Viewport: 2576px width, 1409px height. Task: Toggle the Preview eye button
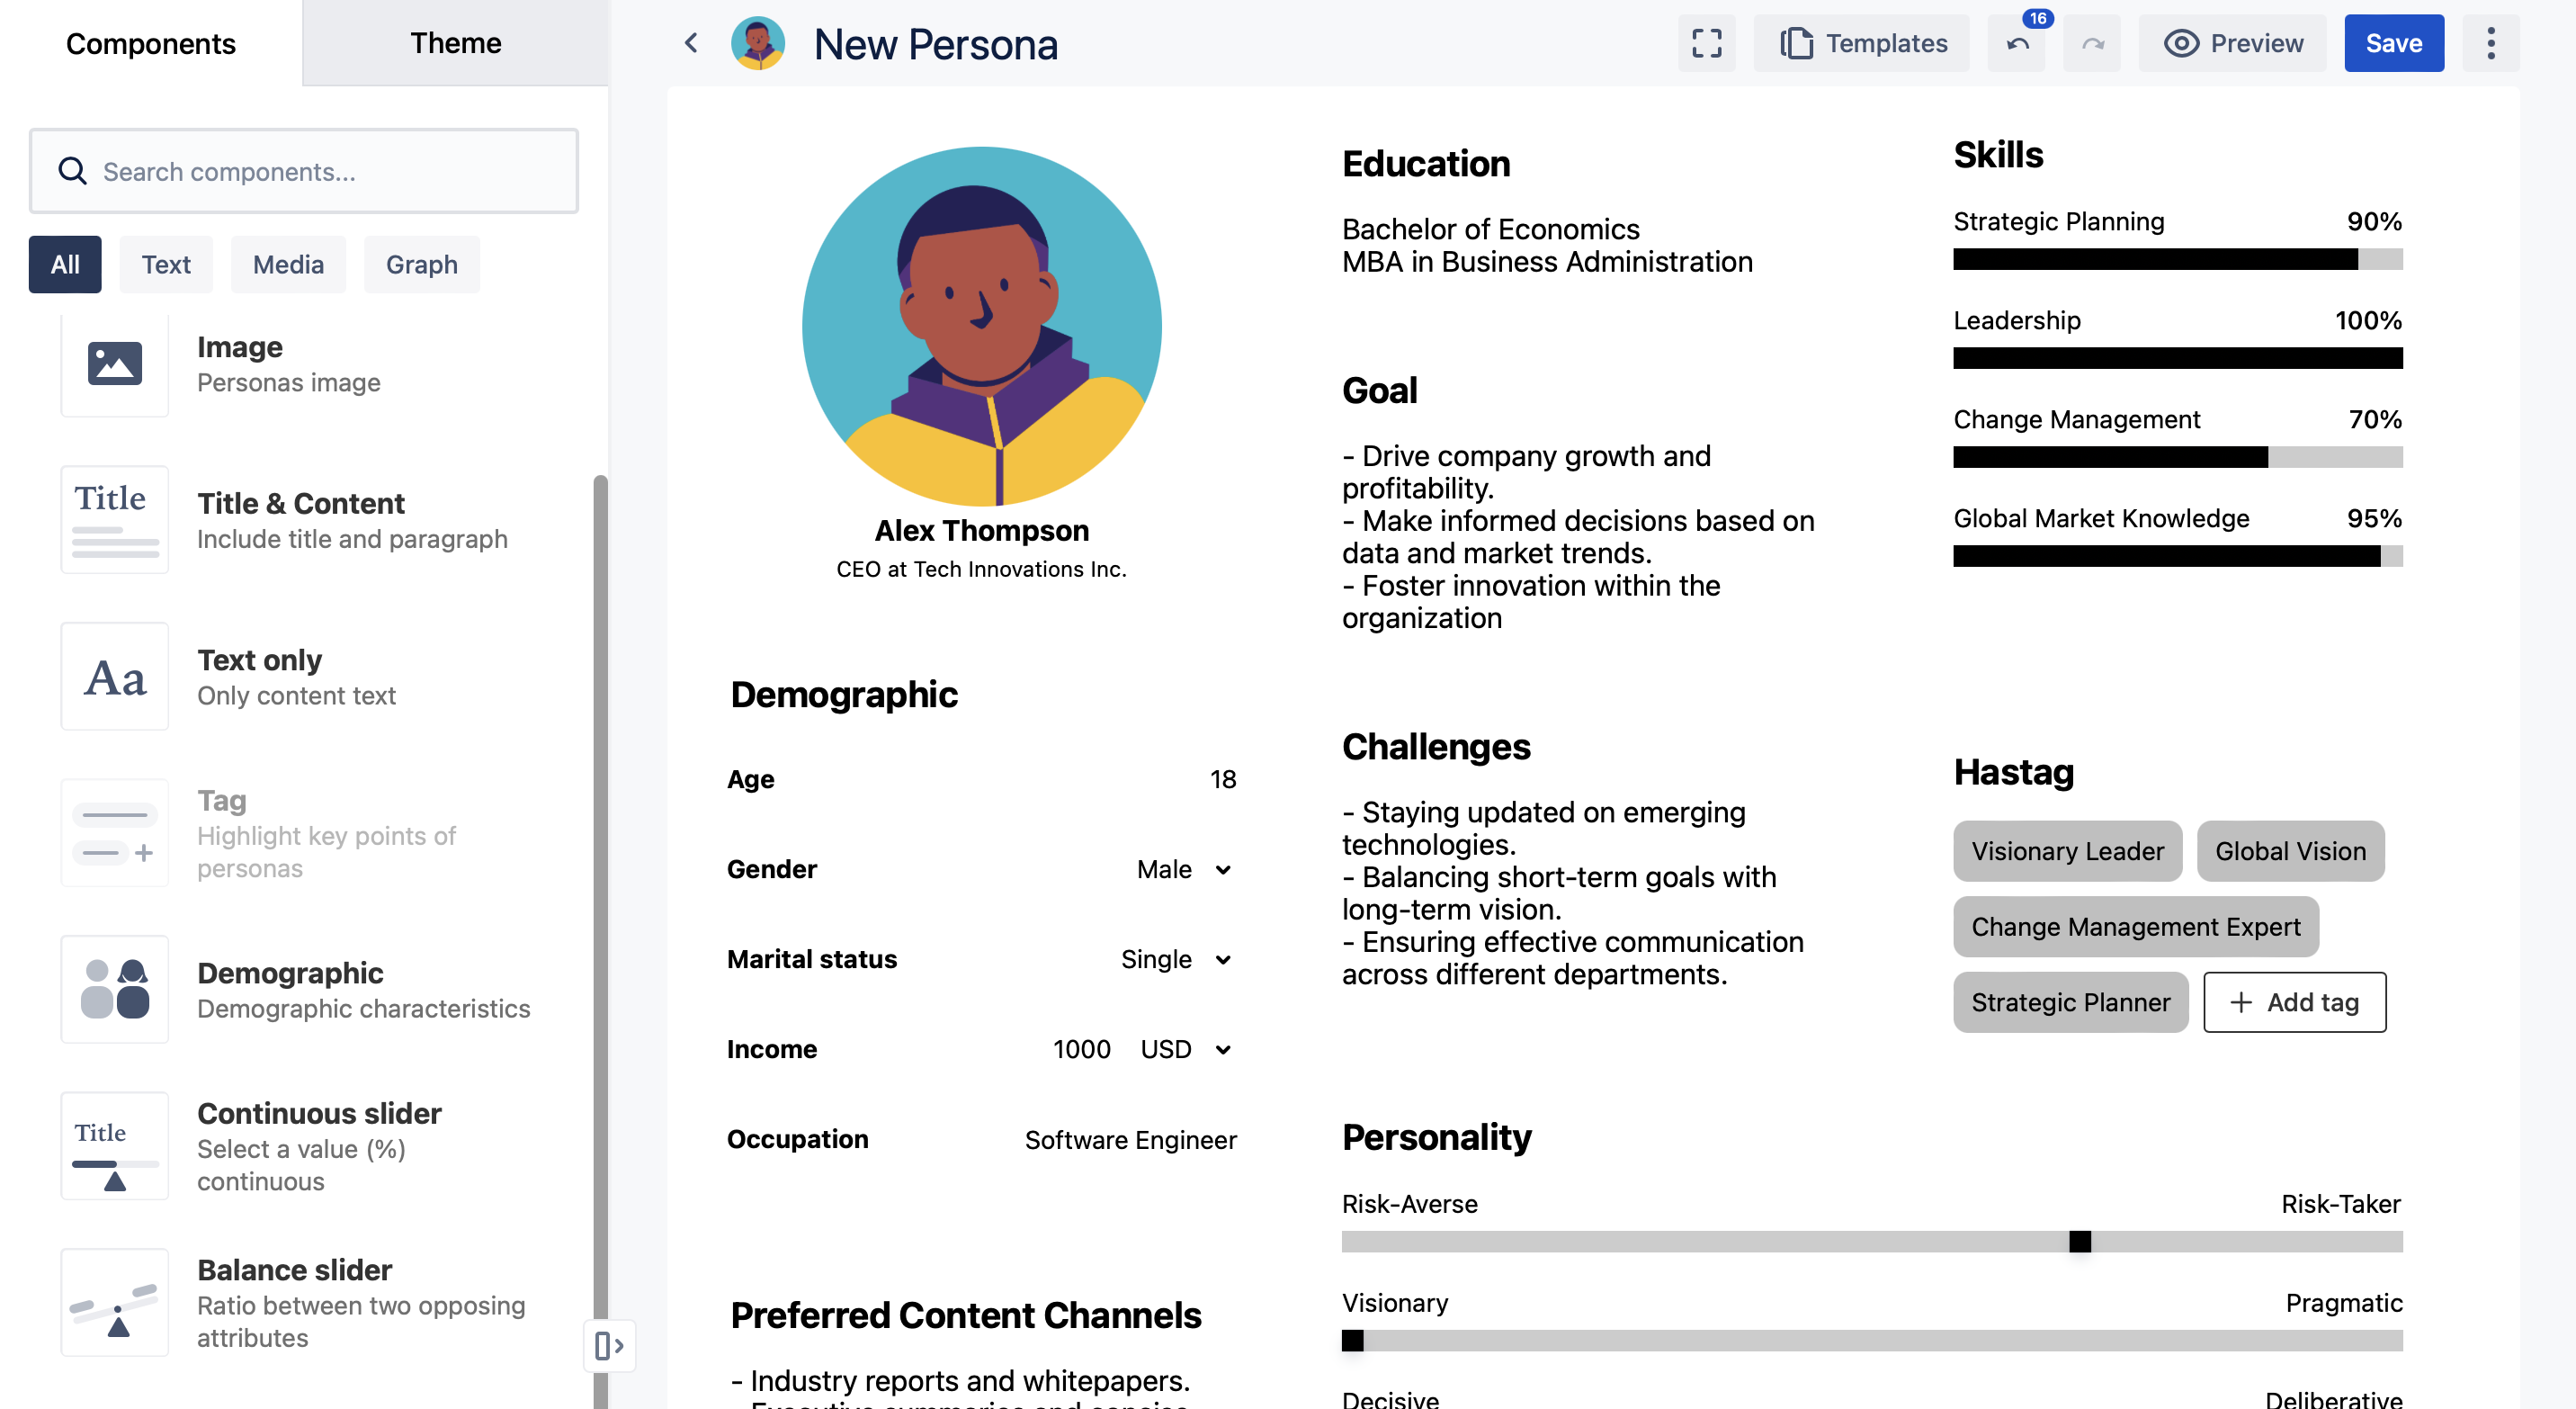click(2233, 43)
